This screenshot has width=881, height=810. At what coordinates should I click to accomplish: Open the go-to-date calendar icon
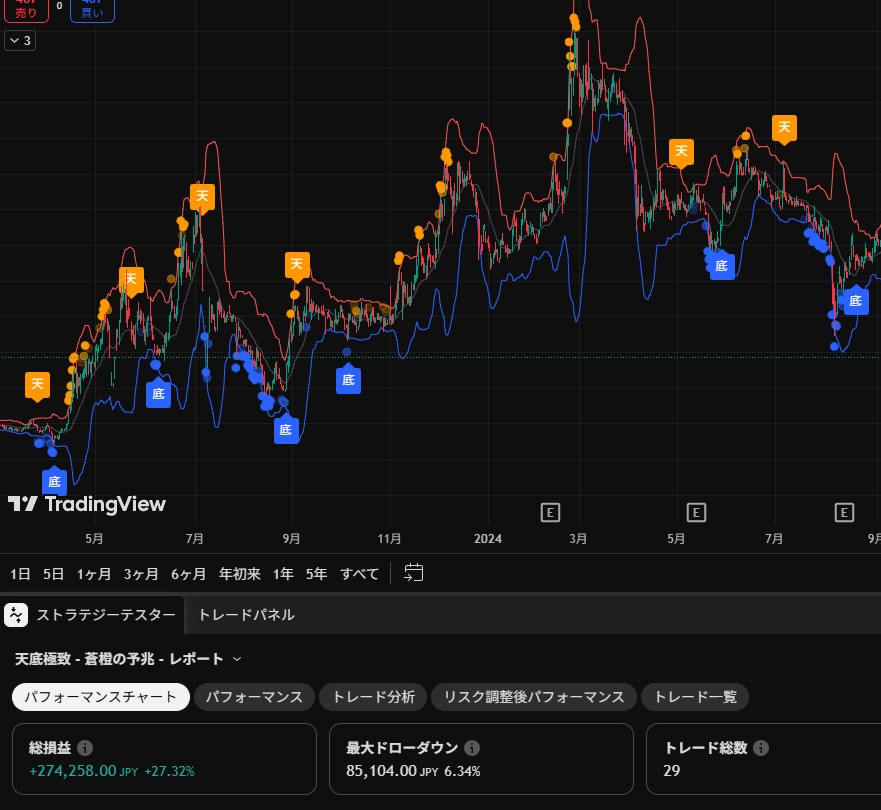tap(414, 573)
